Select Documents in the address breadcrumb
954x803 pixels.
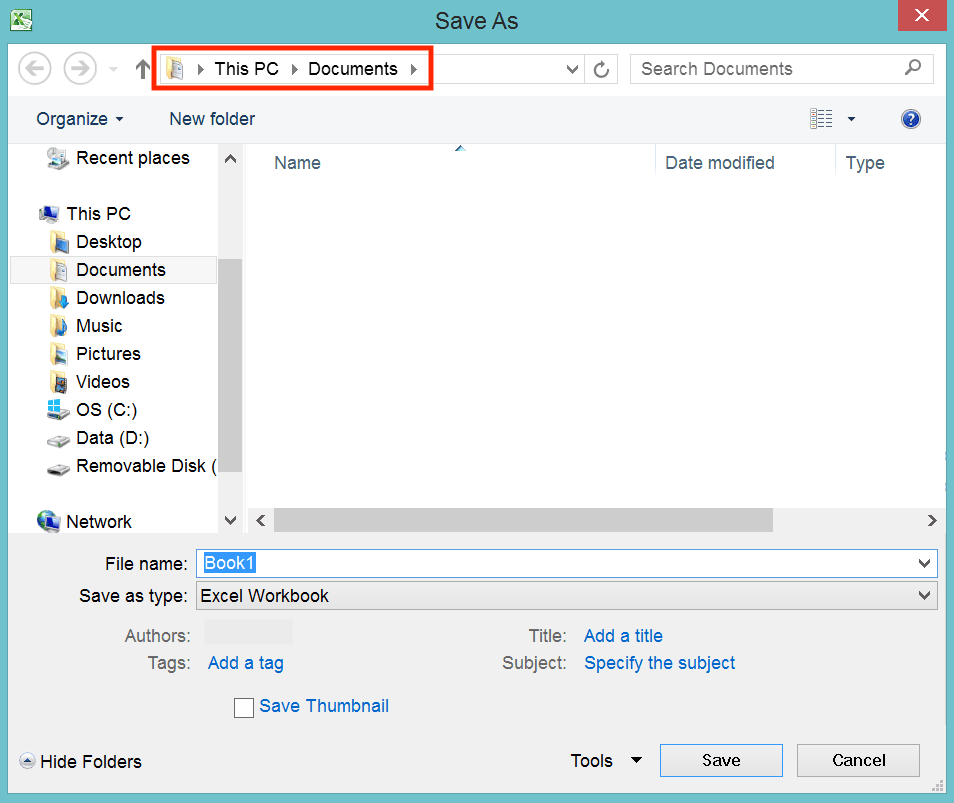(353, 69)
